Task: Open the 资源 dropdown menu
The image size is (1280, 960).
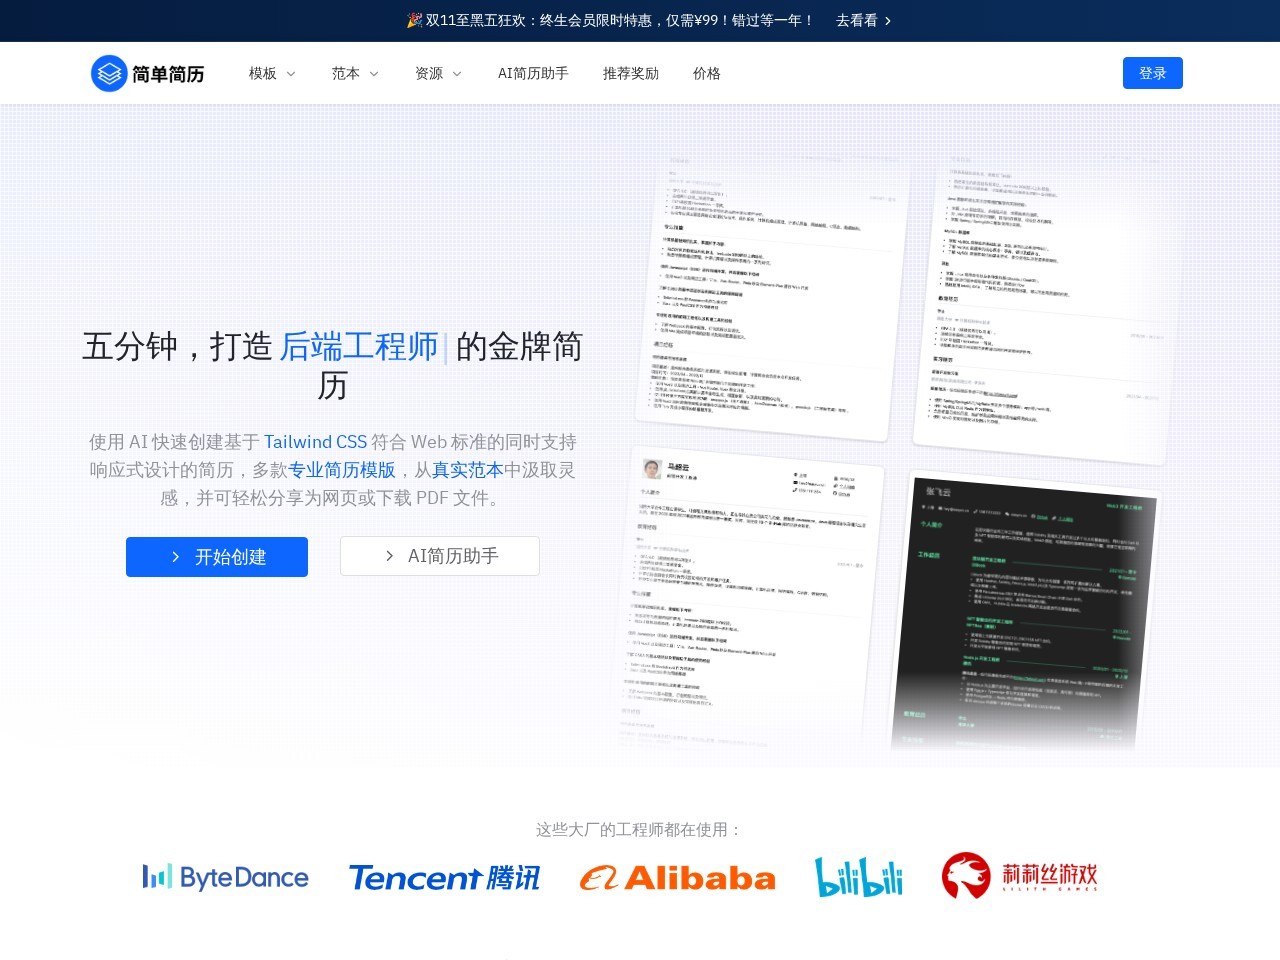Action: [x=437, y=73]
